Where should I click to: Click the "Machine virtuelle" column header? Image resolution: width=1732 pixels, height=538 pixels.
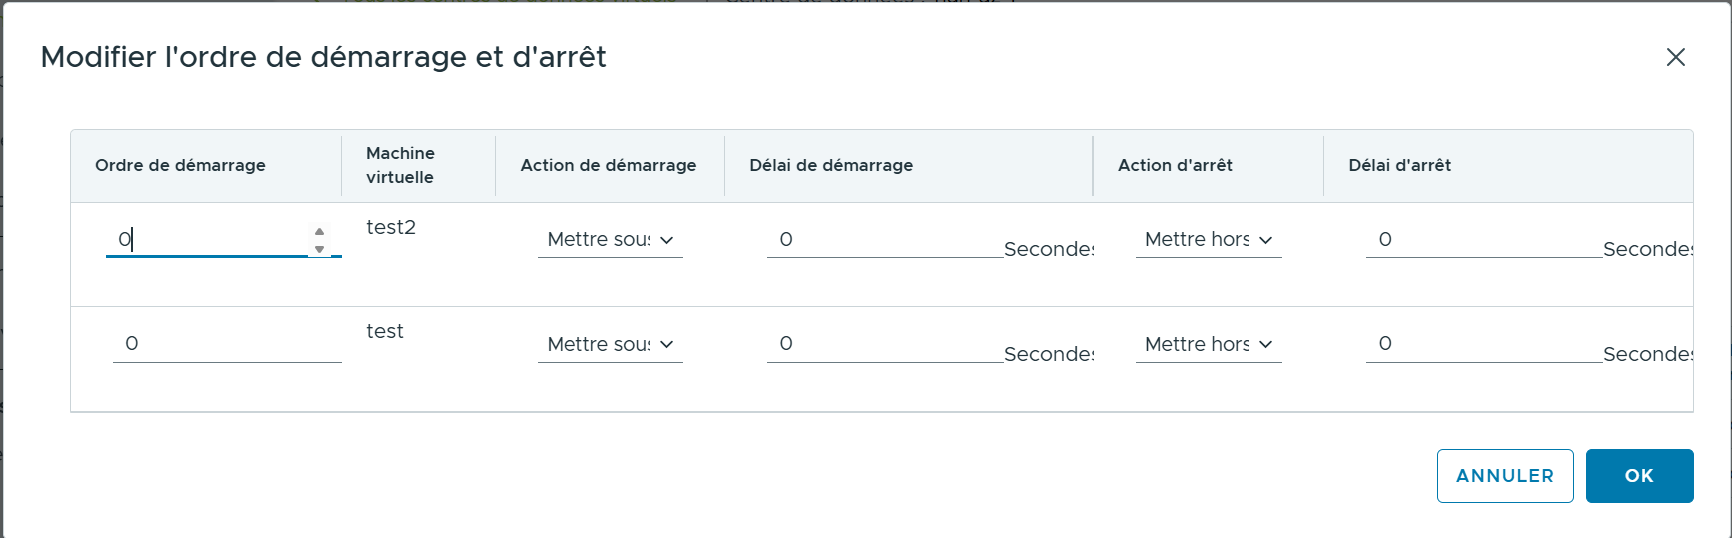(x=400, y=166)
